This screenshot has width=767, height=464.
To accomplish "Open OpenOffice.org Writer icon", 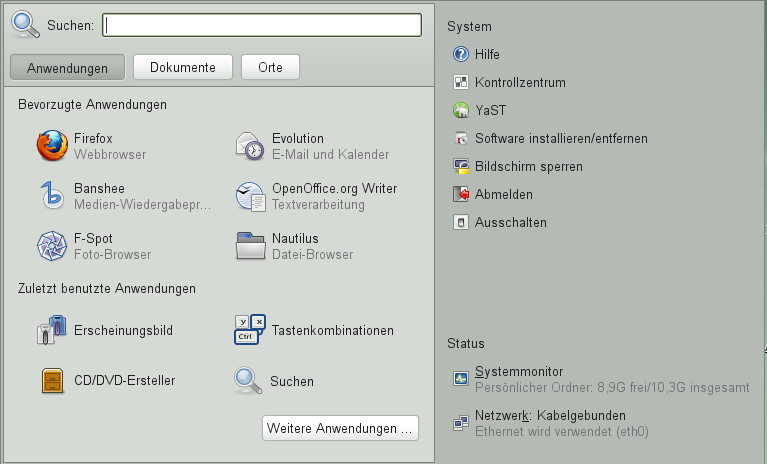I will pos(249,196).
